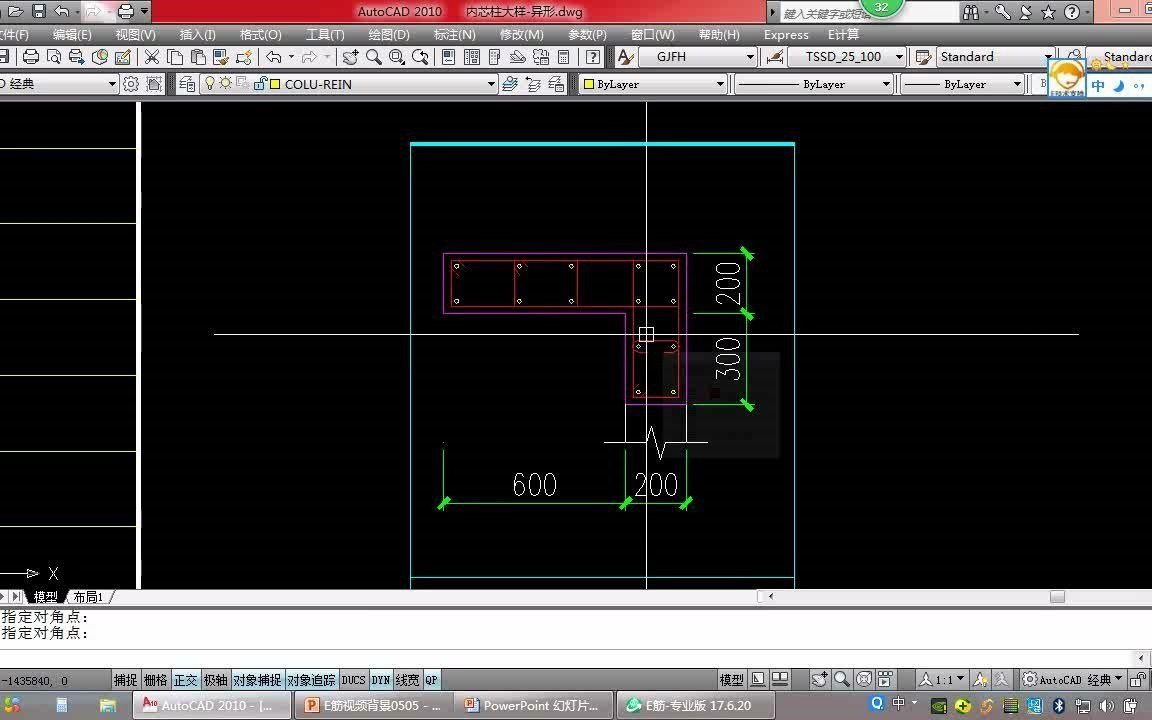Expand the GJFH text style dropdown
Viewport: 1152px width, 720px height.
[x=750, y=57]
